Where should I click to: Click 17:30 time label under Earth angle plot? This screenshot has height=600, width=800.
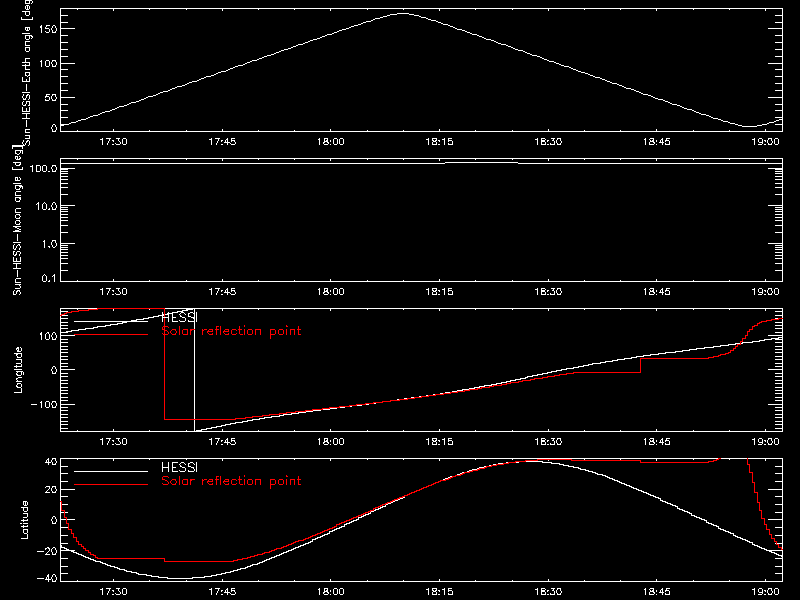113,141
